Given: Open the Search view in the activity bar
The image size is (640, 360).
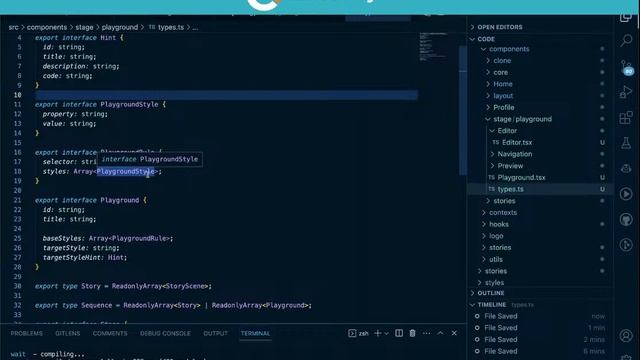Looking at the screenshot, I should (x=626, y=40).
